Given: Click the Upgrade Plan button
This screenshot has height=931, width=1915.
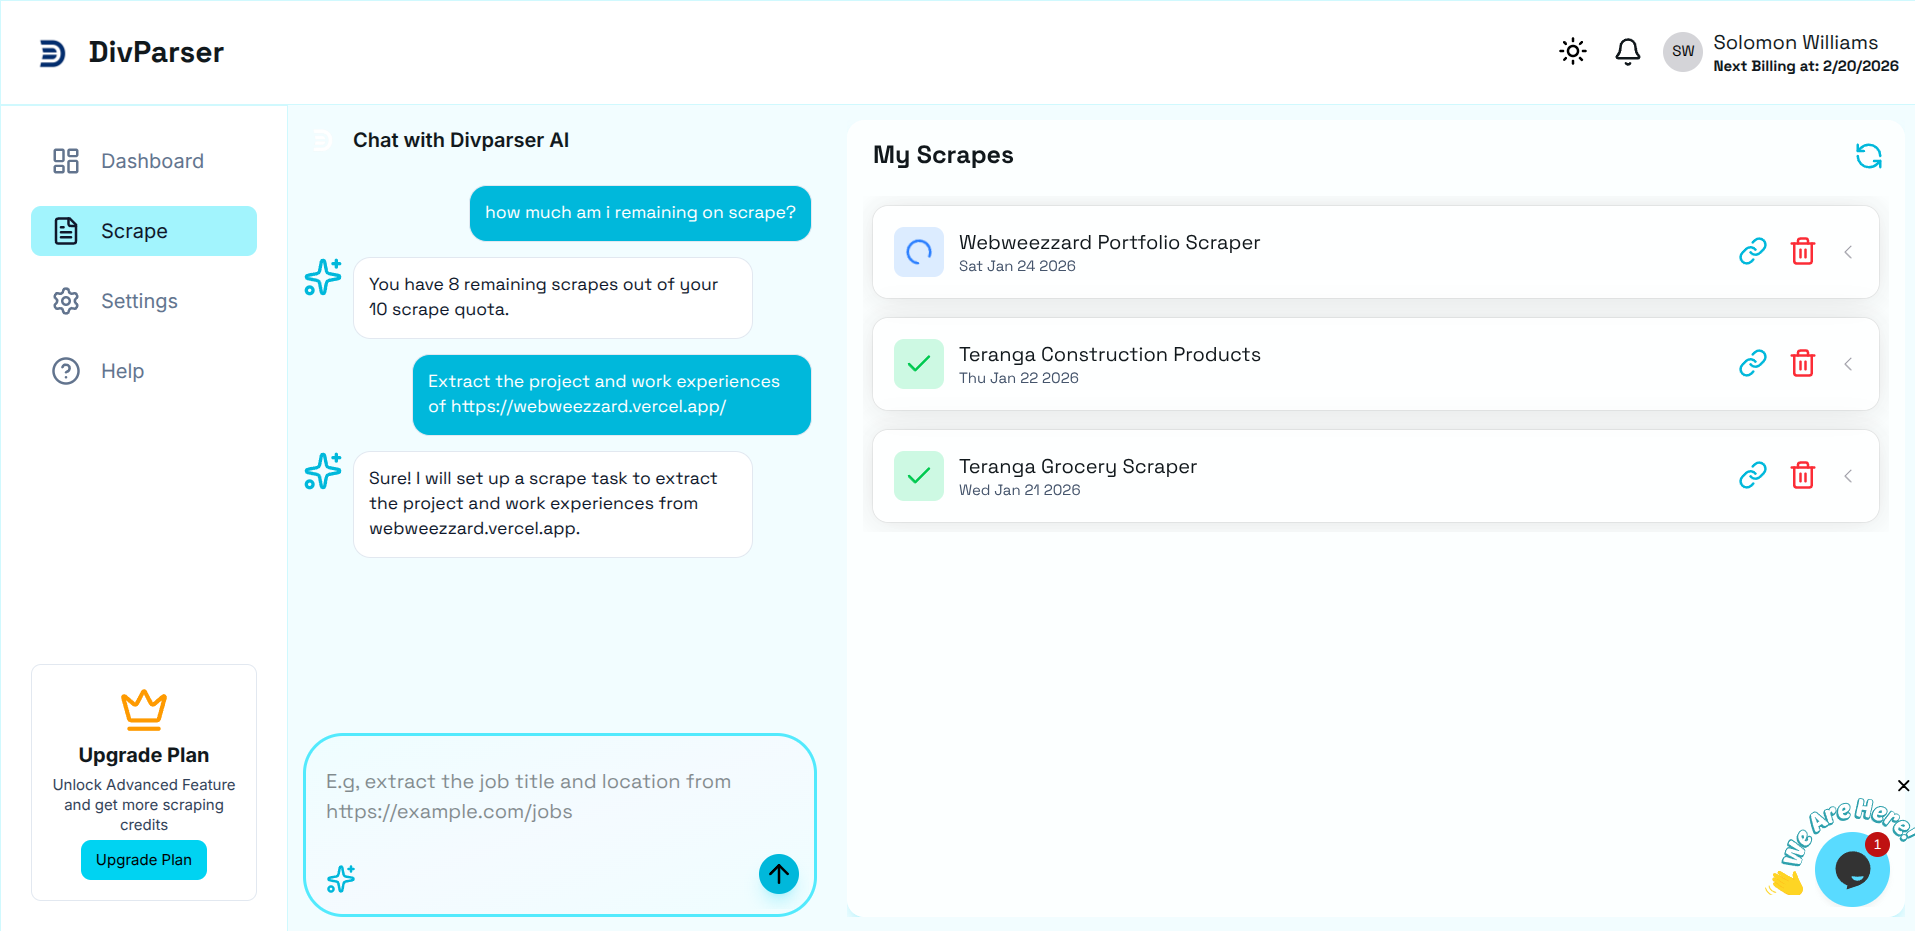Looking at the screenshot, I should pyautogui.click(x=143, y=859).
